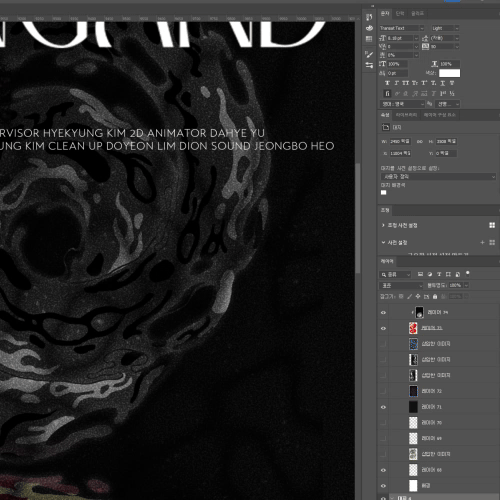Open the History panel icon

tap(369, 17)
